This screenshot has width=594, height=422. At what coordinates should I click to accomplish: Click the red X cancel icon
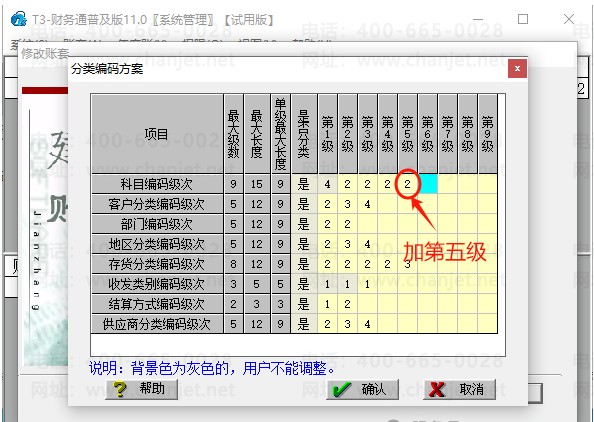pyautogui.click(x=437, y=389)
